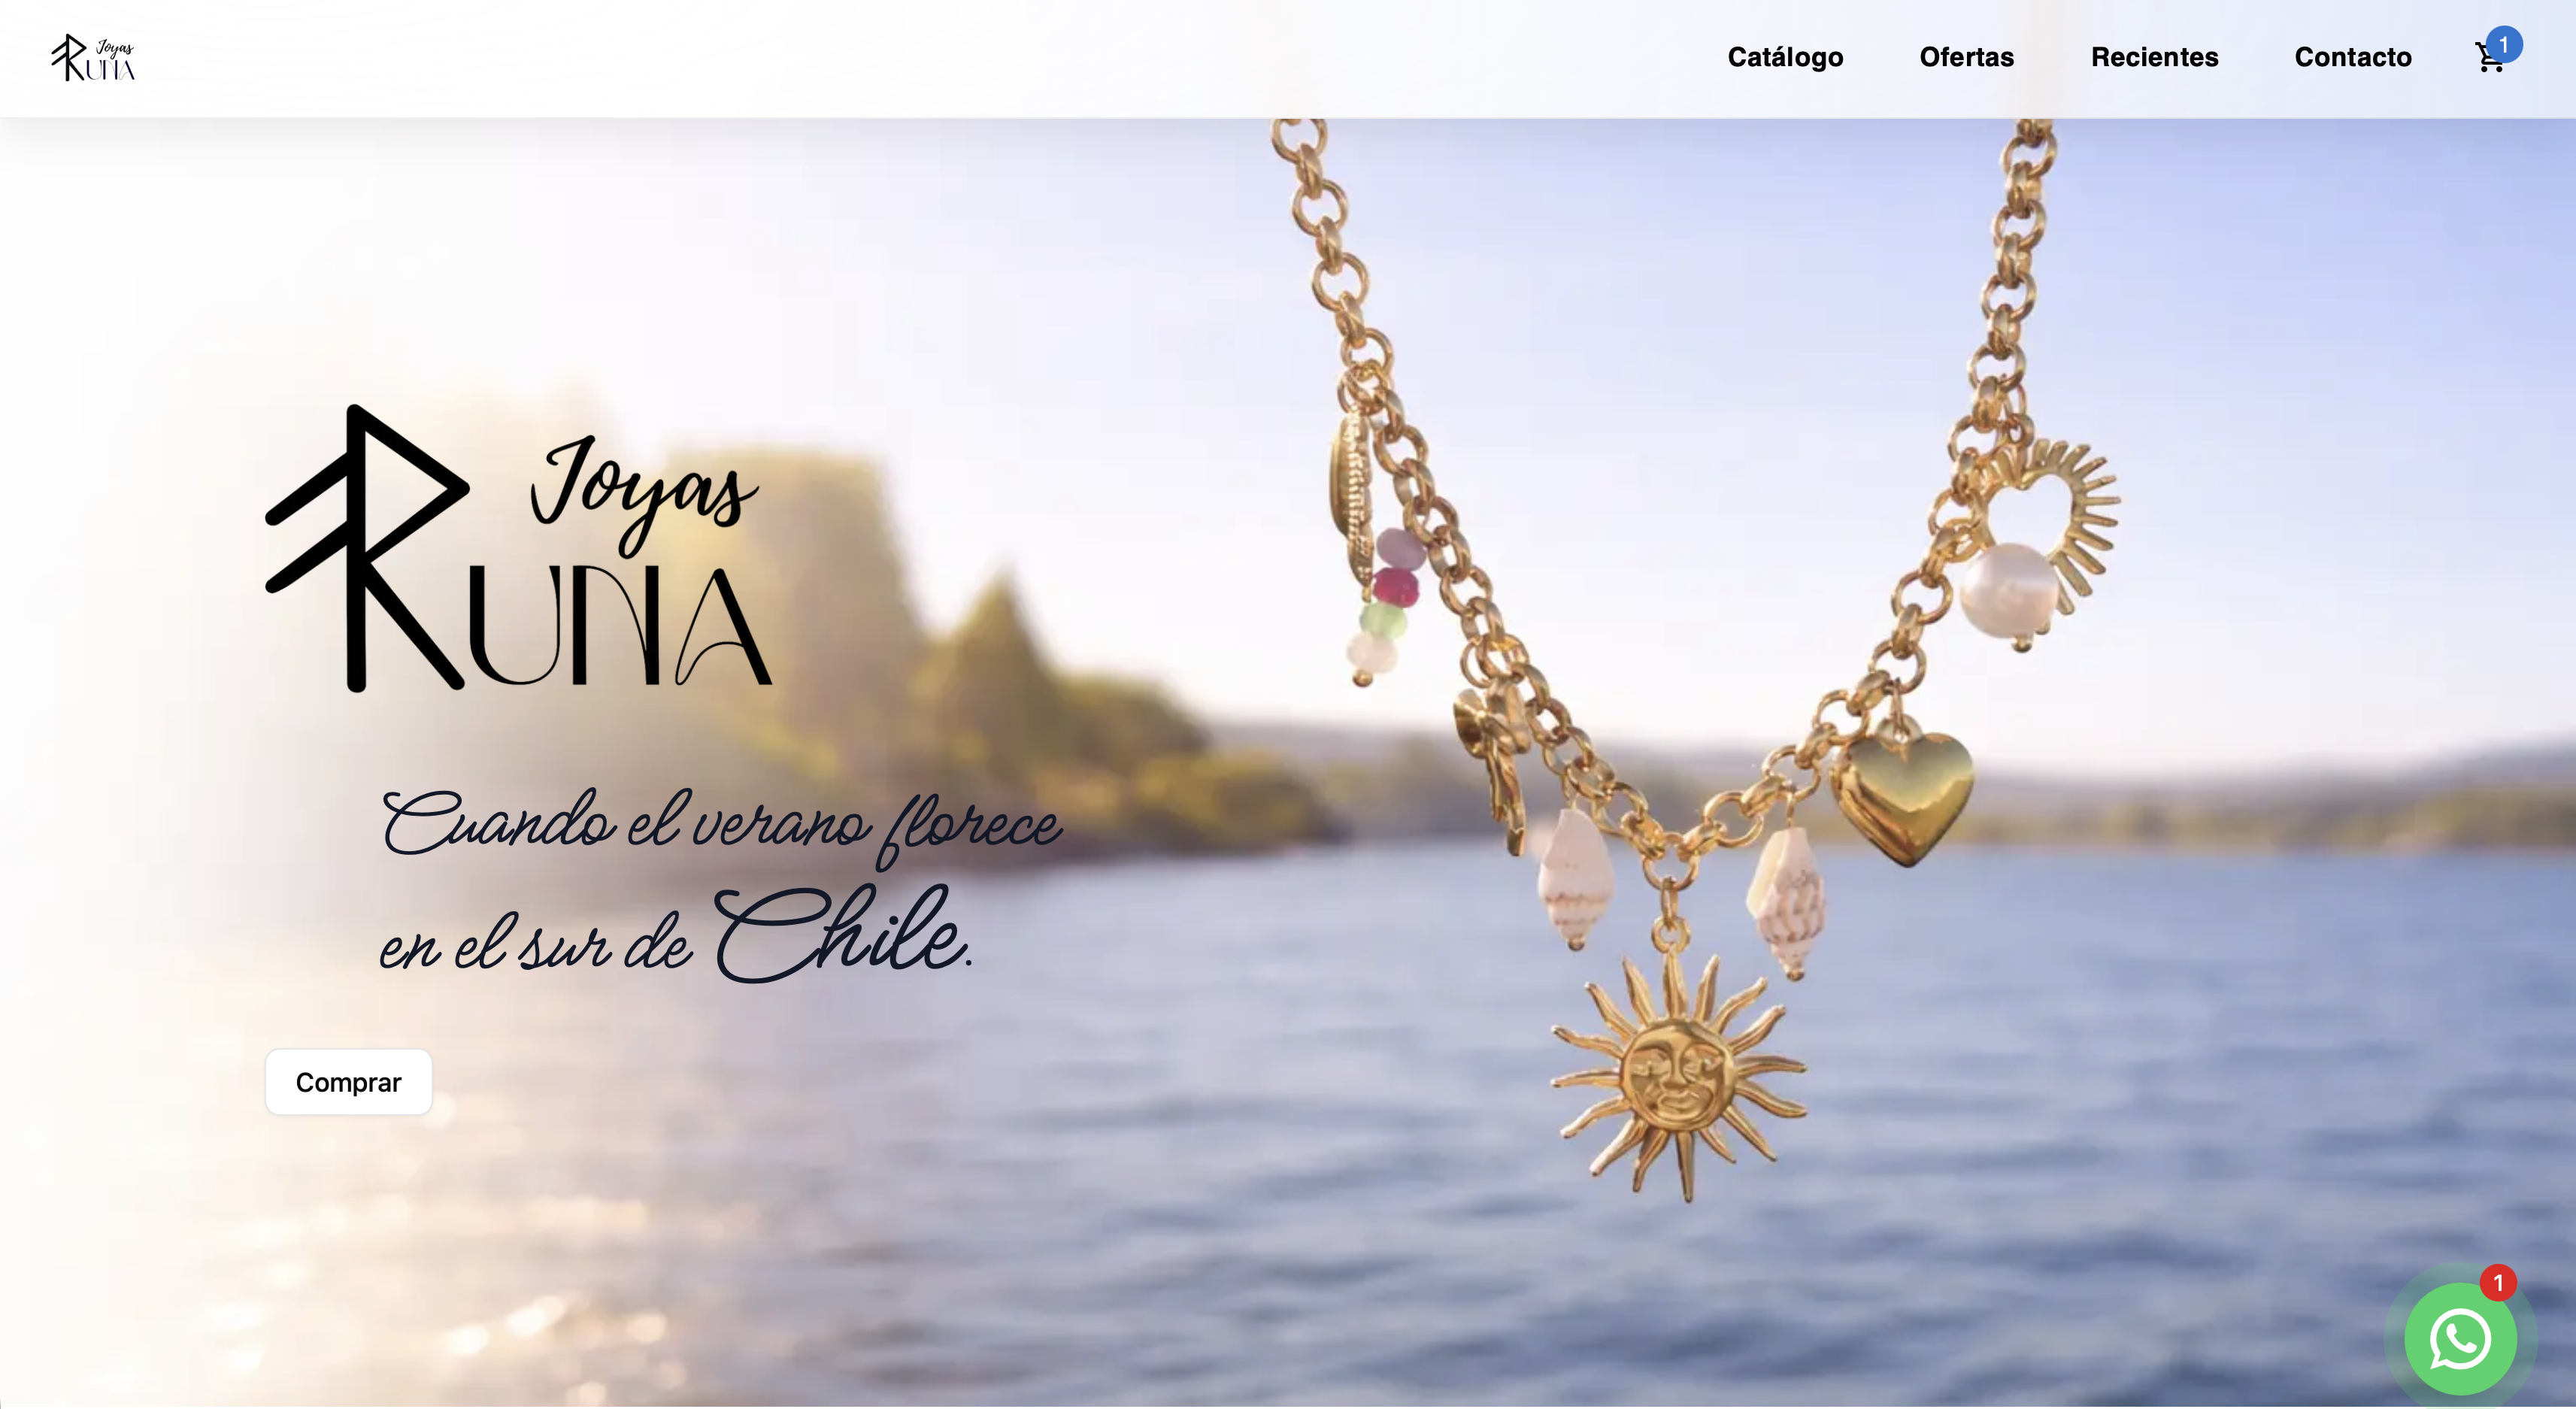Viewport: 2576px width, 1409px height.
Task: Click the Comprar button
Action: pyautogui.click(x=348, y=1082)
